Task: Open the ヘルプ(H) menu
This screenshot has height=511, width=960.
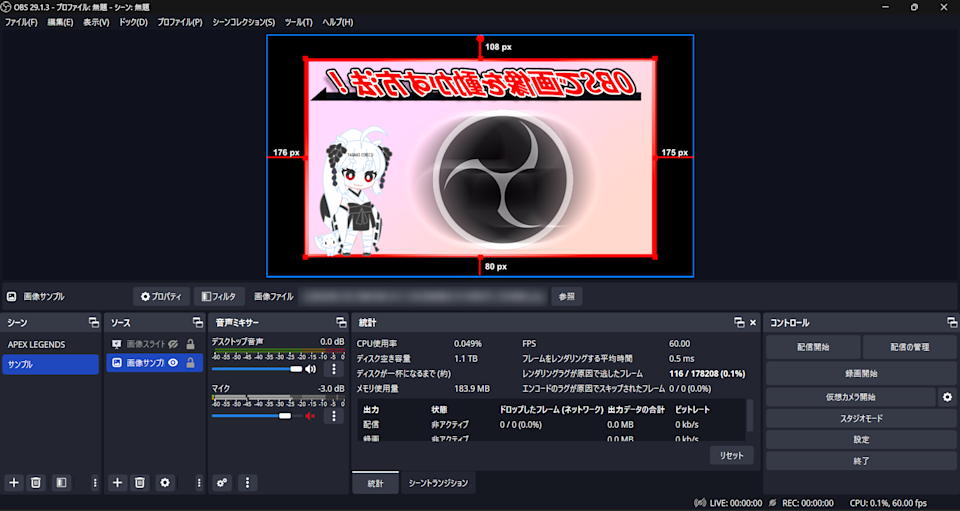Action: pyautogui.click(x=338, y=22)
